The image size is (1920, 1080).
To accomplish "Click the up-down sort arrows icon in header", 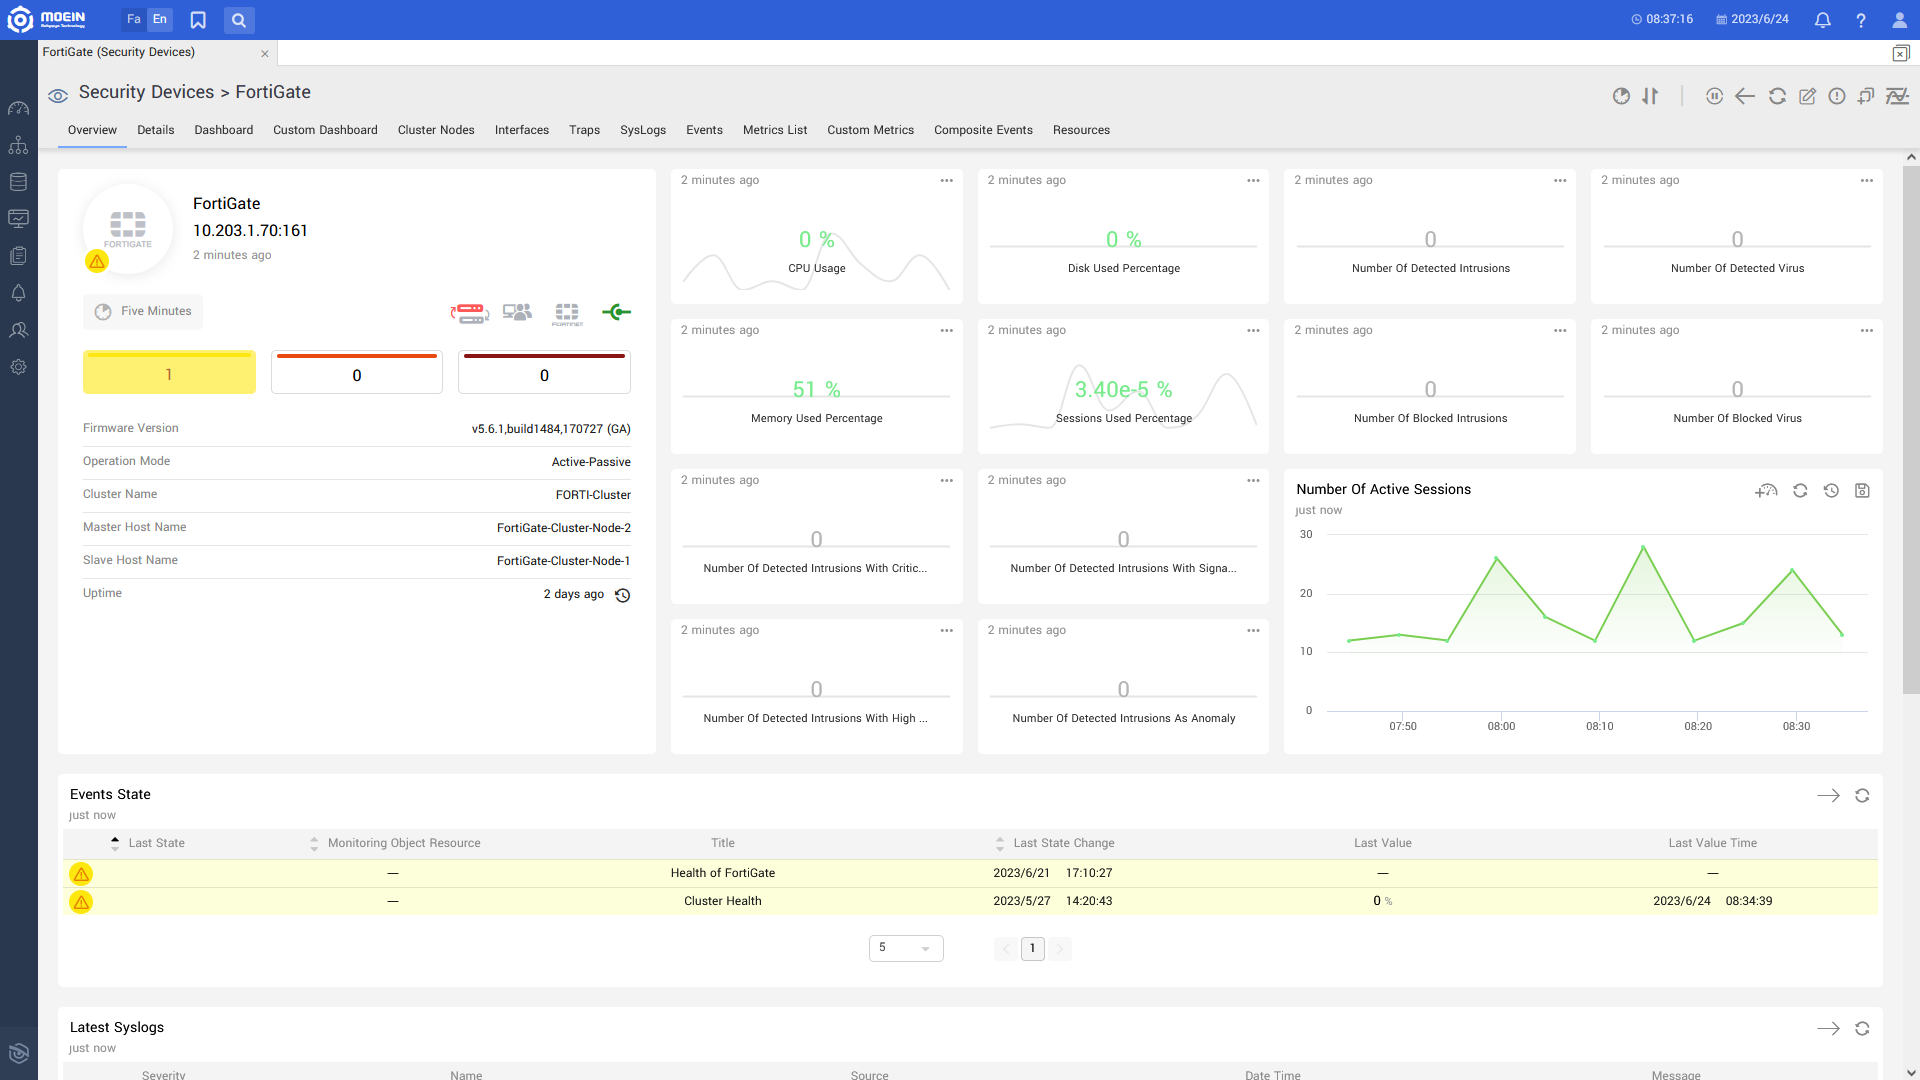I will point(1650,96).
